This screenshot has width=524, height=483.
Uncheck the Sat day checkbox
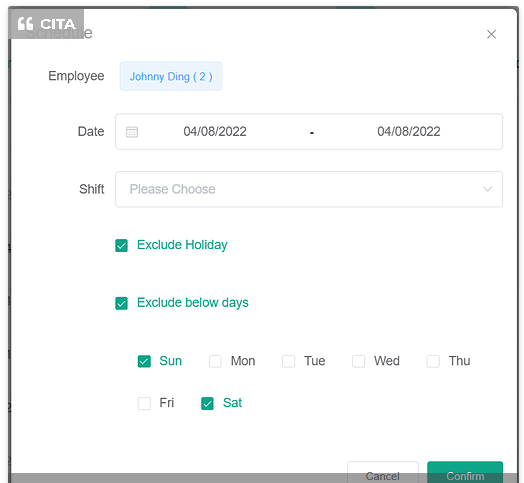(207, 403)
